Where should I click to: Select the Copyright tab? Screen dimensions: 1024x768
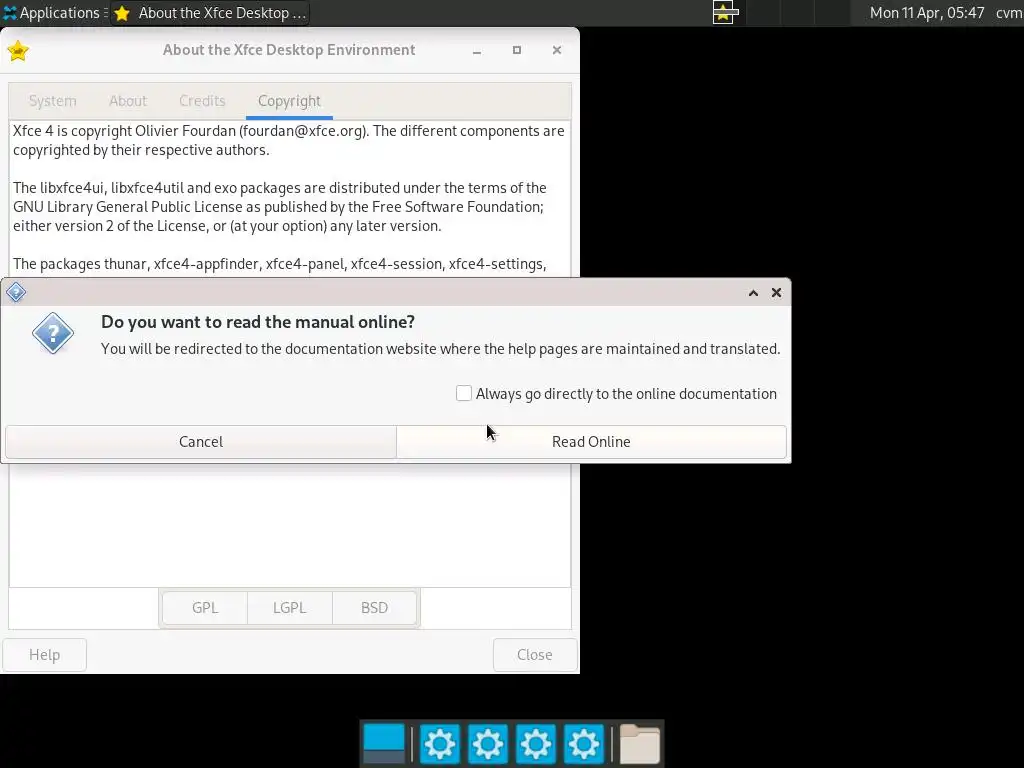click(289, 101)
